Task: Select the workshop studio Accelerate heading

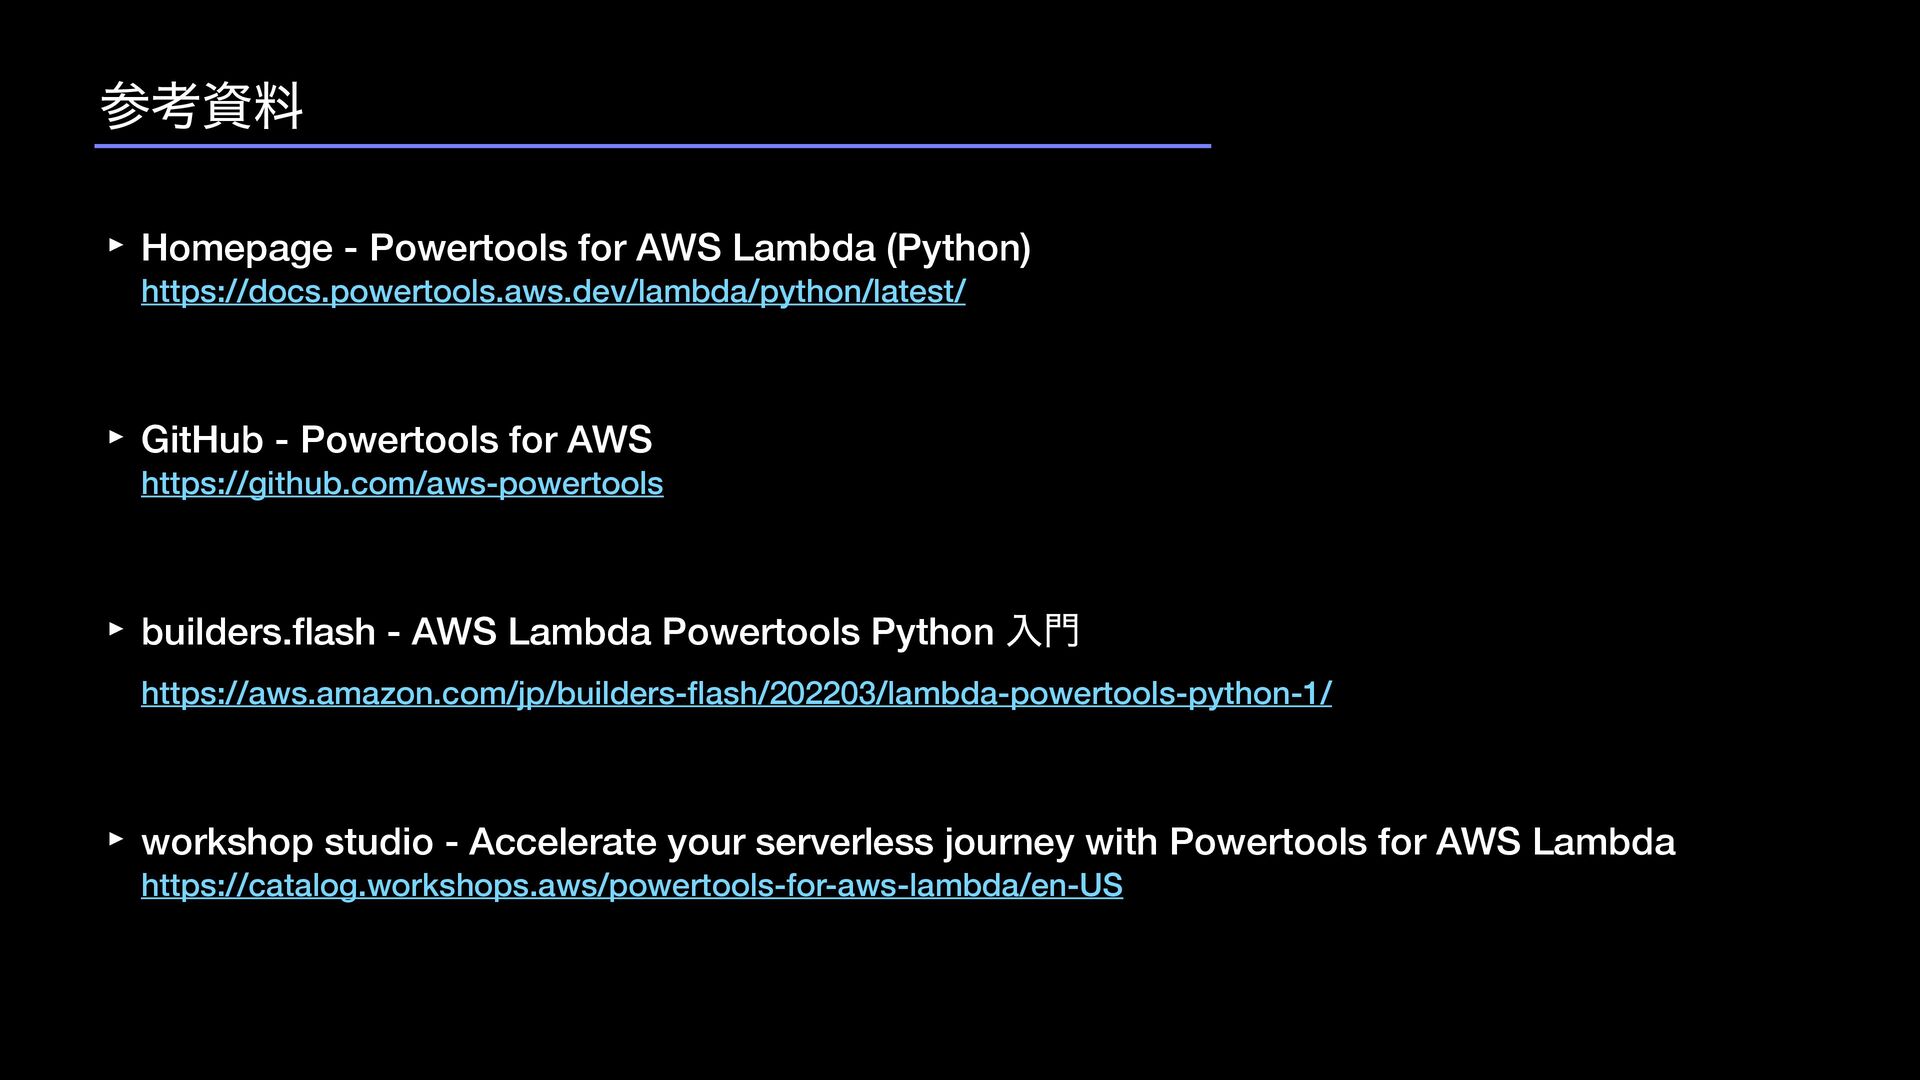Action: pos(908,841)
